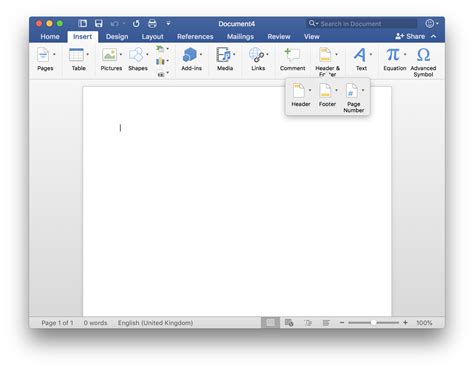Go to the References tab

pos(195,37)
